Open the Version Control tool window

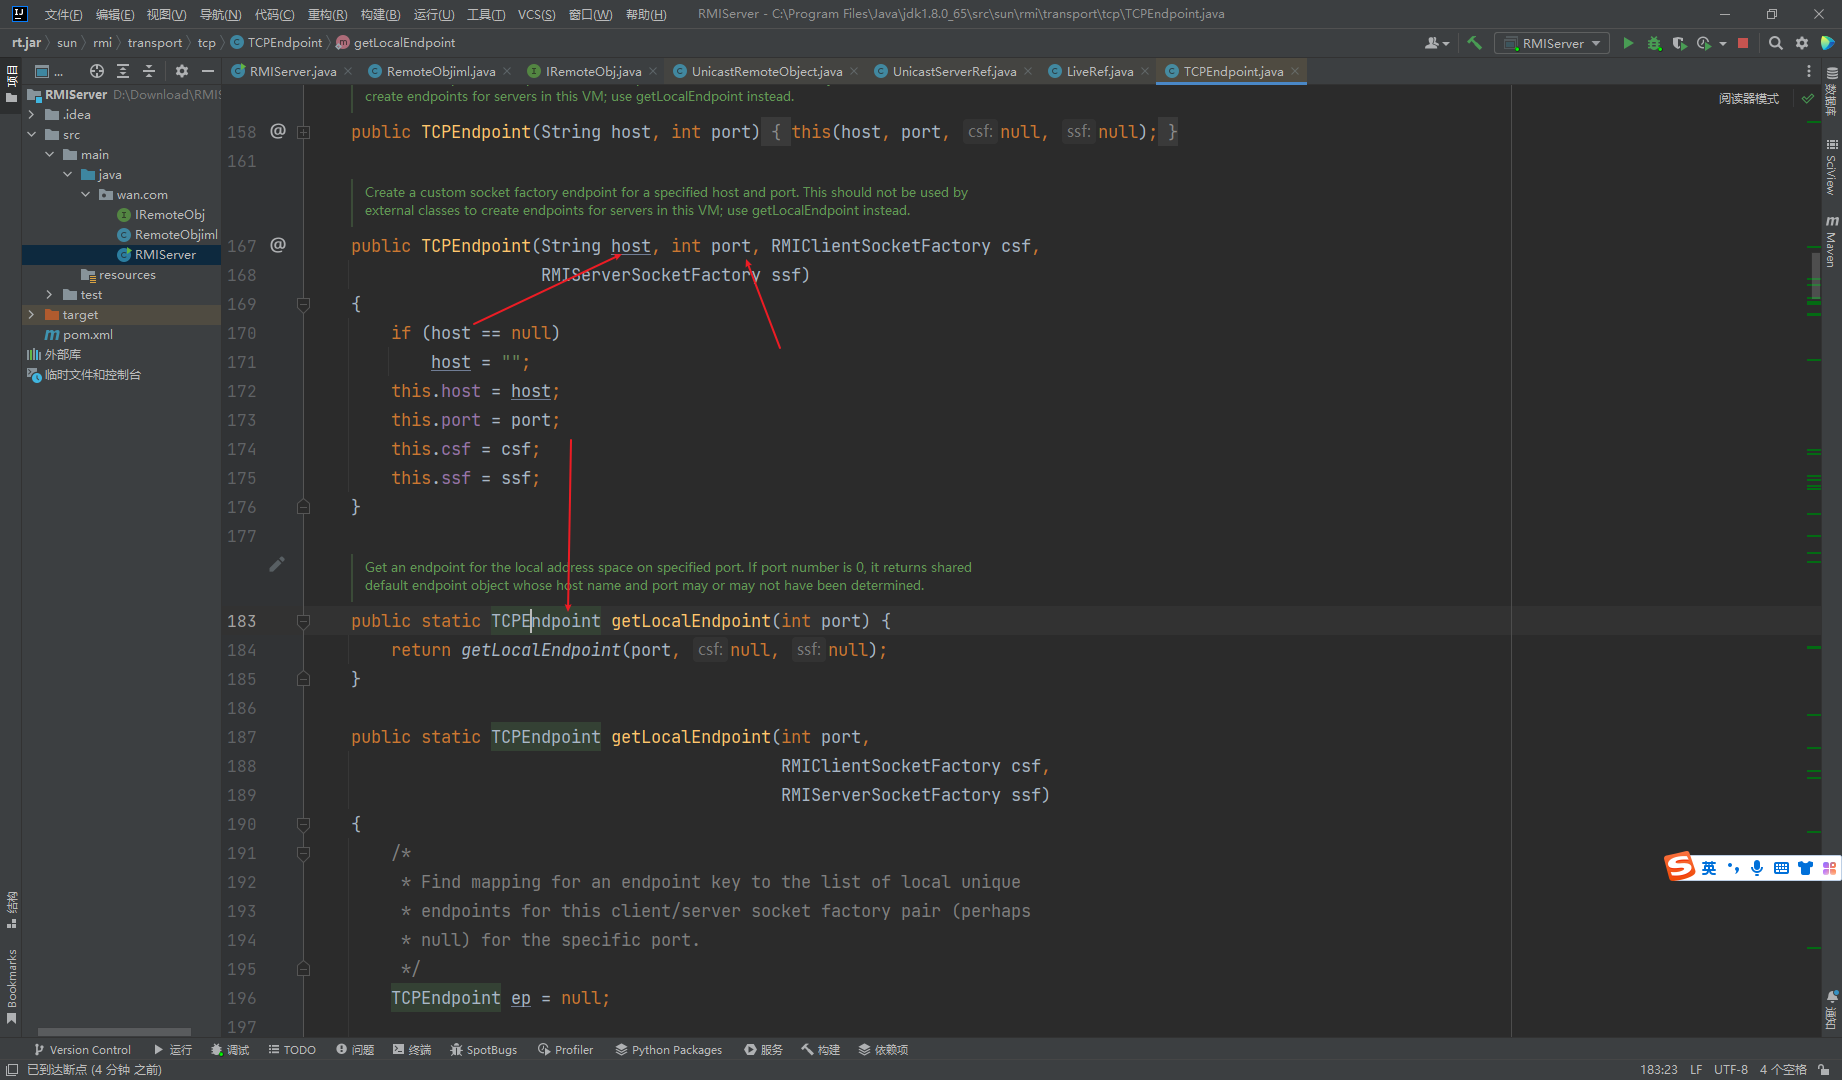point(82,1050)
